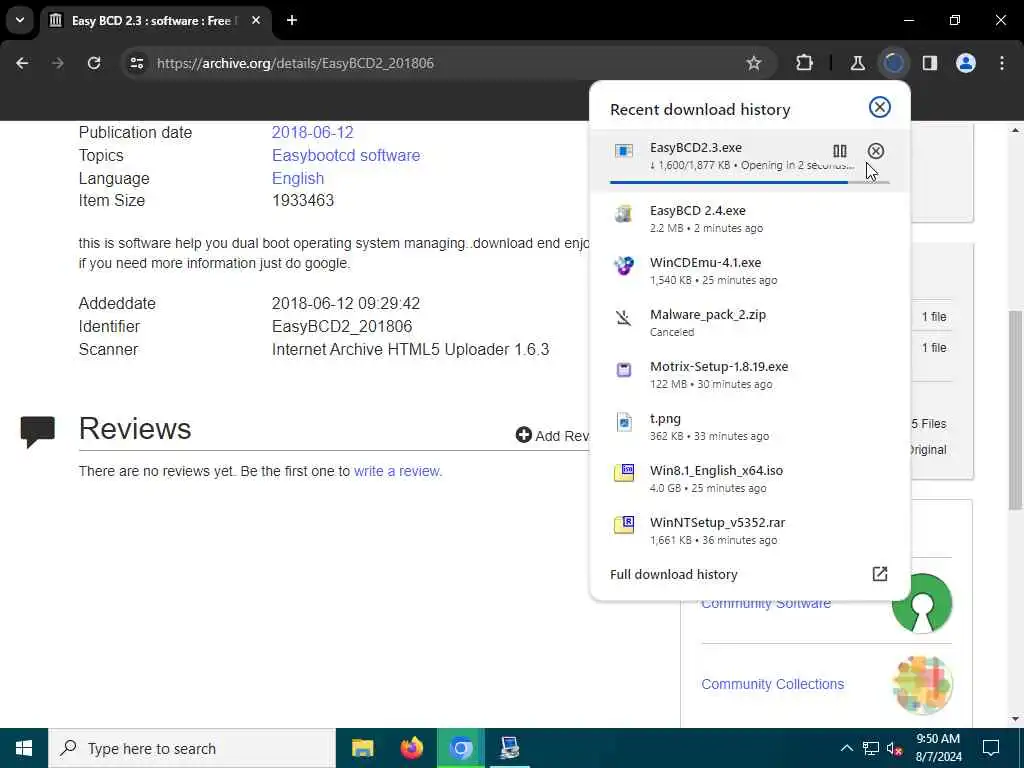
Task: Click Motrix-Setup-1.8.19.exe installer icon
Action: [624, 370]
